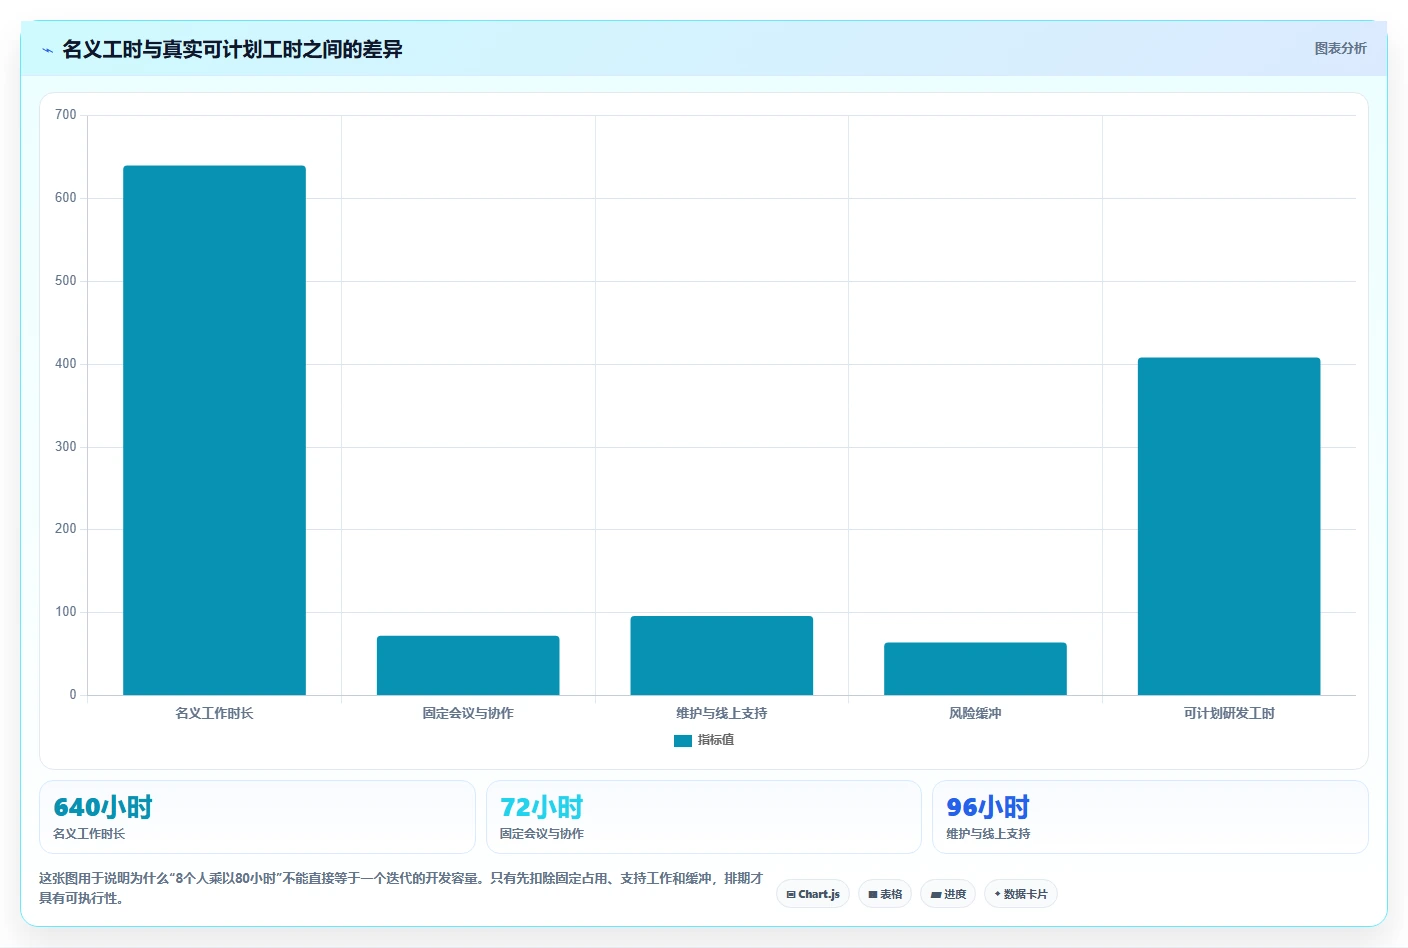Open the 96小时 维护与线上支持 stat card

click(1150, 817)
